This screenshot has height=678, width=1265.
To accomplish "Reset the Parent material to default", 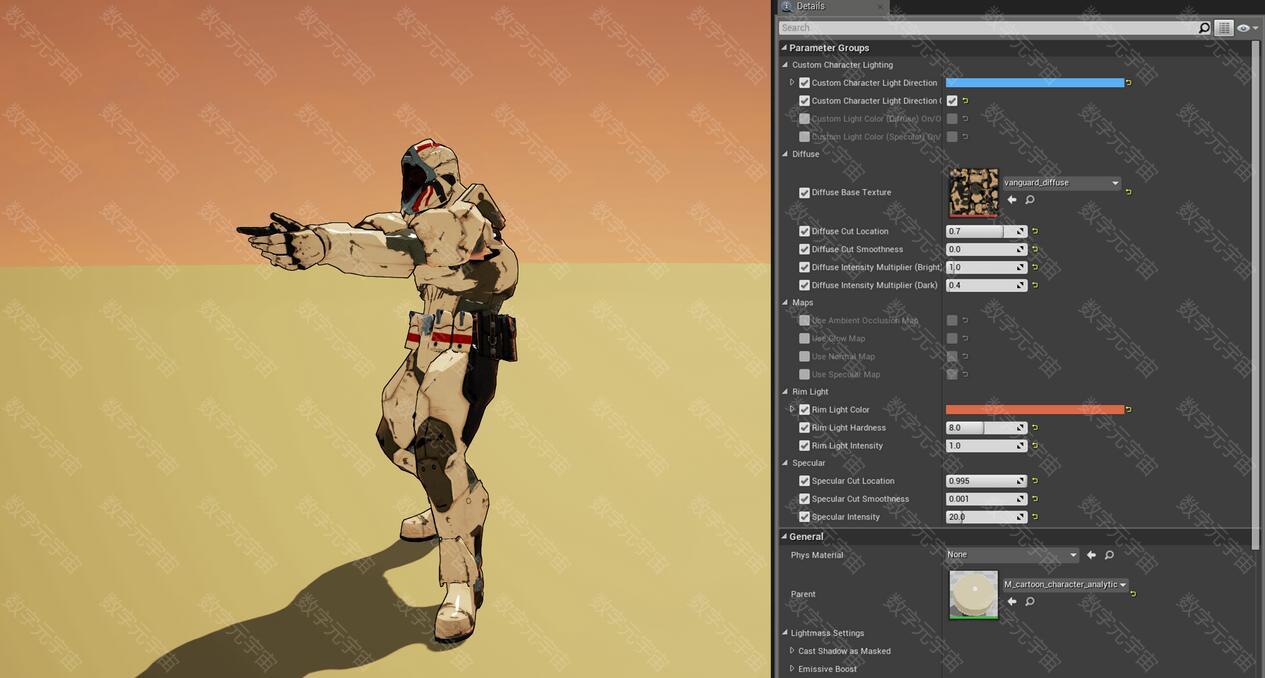I will (x=1133, y=594).
